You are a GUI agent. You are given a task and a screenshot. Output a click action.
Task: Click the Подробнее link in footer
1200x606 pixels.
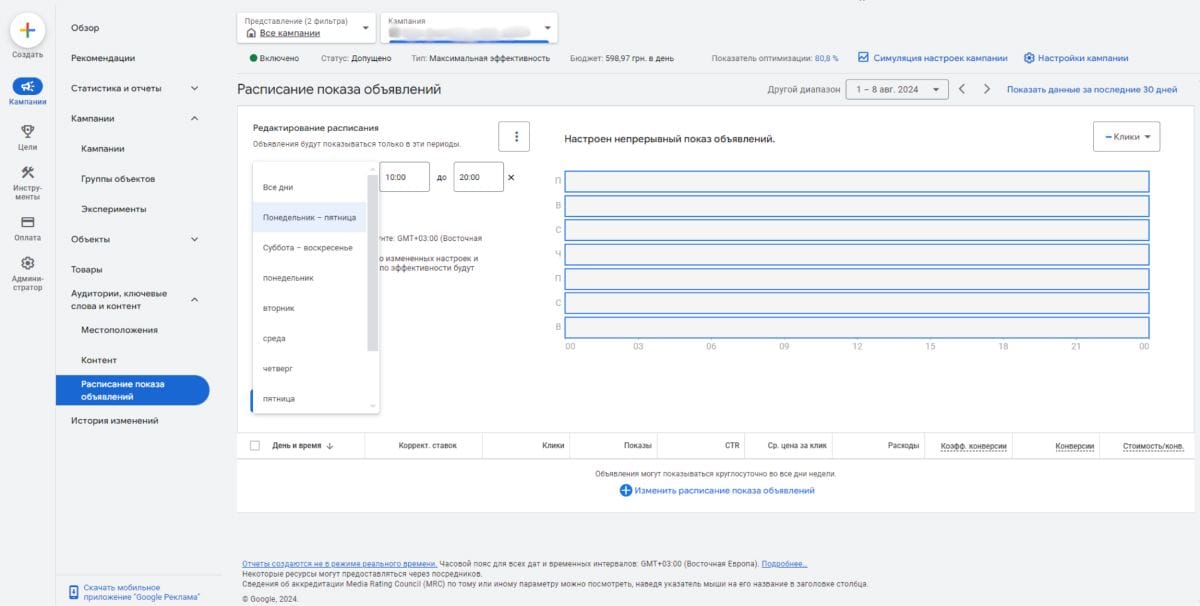[x=785, y=564]
